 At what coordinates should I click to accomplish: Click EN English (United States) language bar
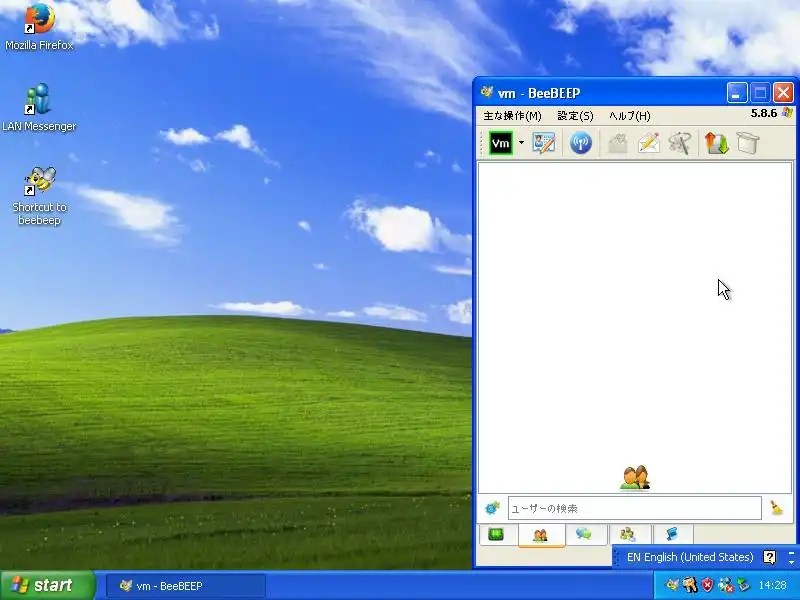coord(690,557)
